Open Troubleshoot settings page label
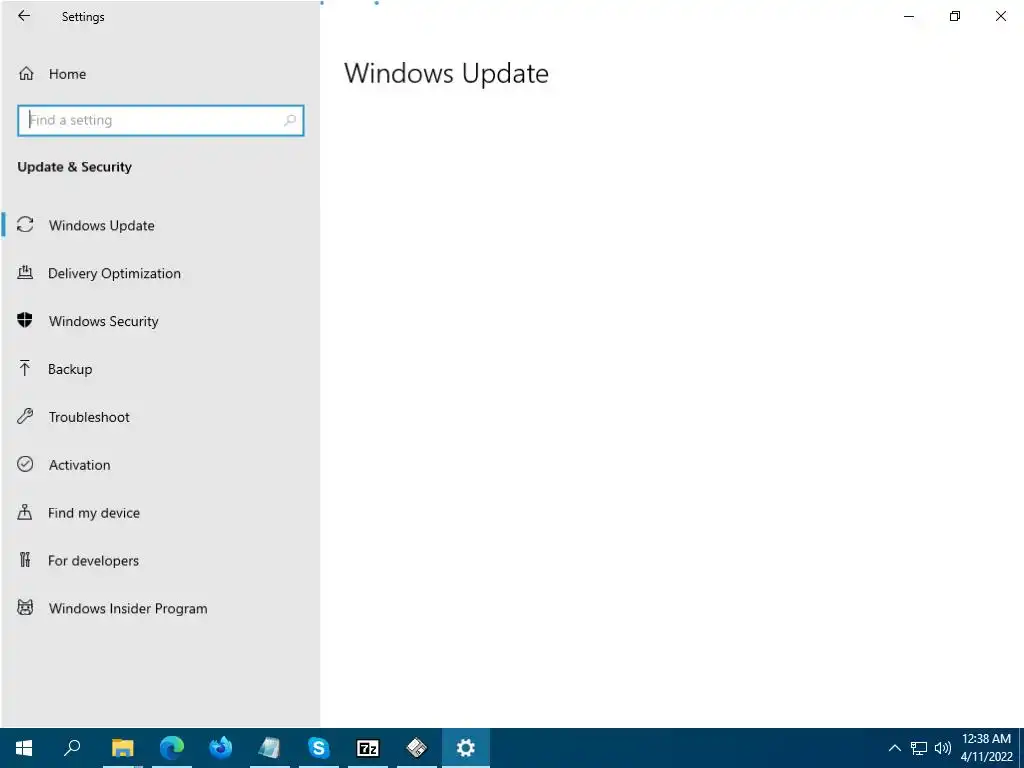The height and width of the screenshot is (768, 1024). click(89, 417)
